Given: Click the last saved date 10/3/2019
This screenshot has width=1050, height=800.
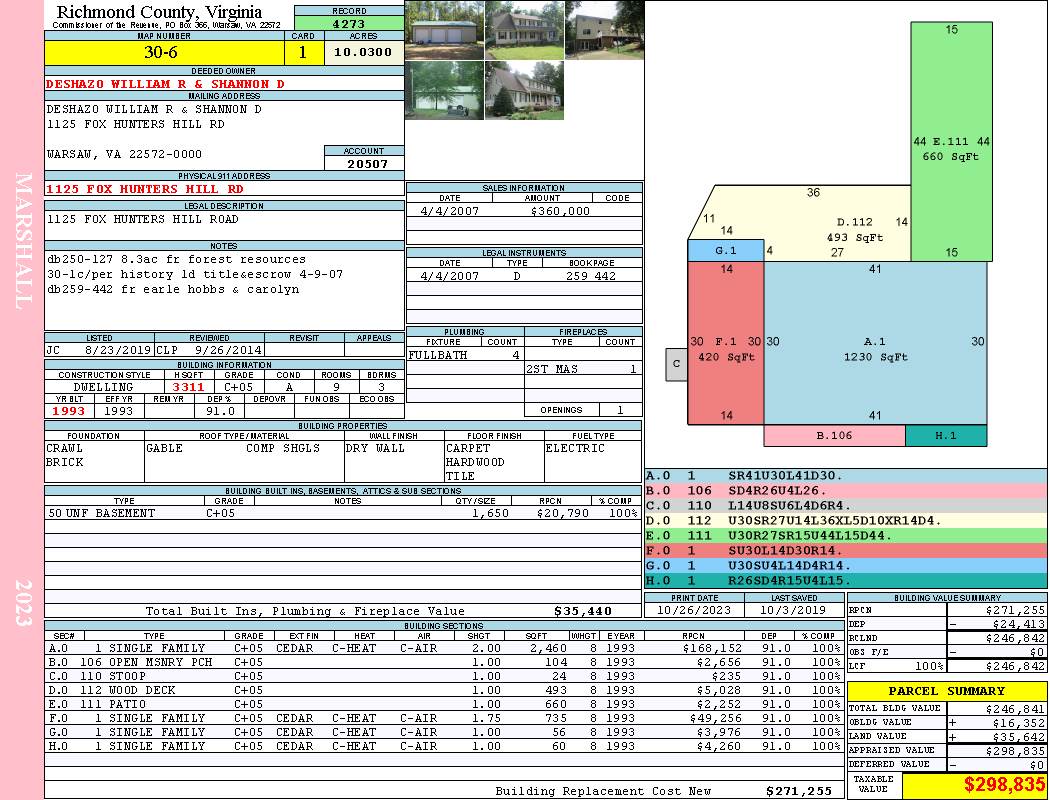Looking at the screenshot, I should coord(793,610).
